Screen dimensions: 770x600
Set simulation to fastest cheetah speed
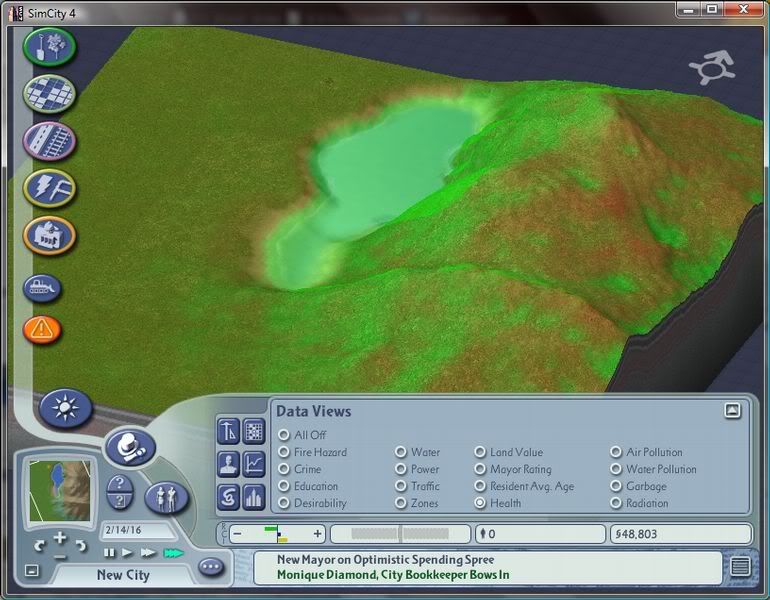click(173, 553)
